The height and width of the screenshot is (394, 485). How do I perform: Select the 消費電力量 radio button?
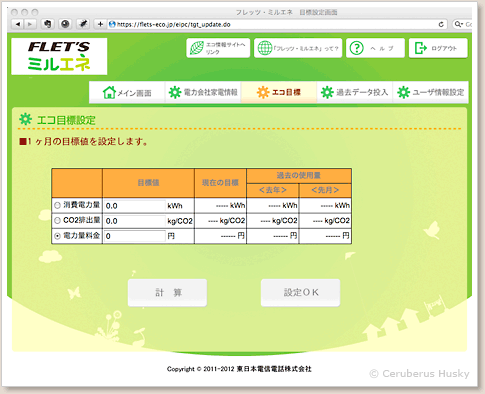coord(57,205)
